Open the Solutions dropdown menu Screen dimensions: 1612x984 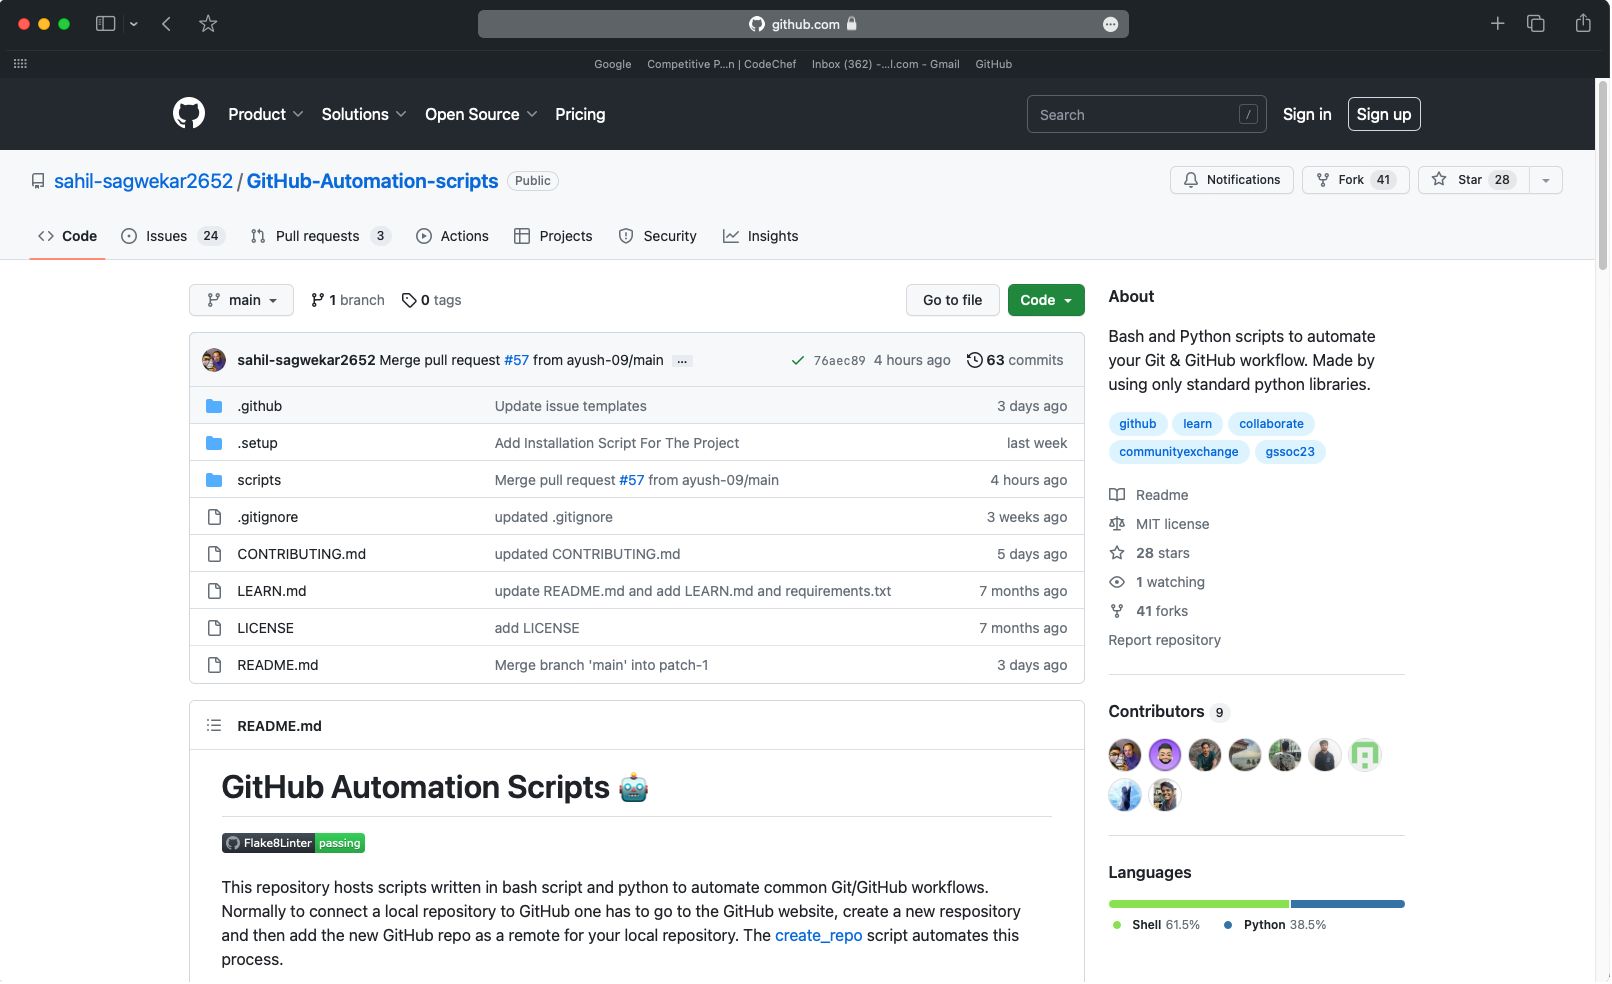[364, 114]
